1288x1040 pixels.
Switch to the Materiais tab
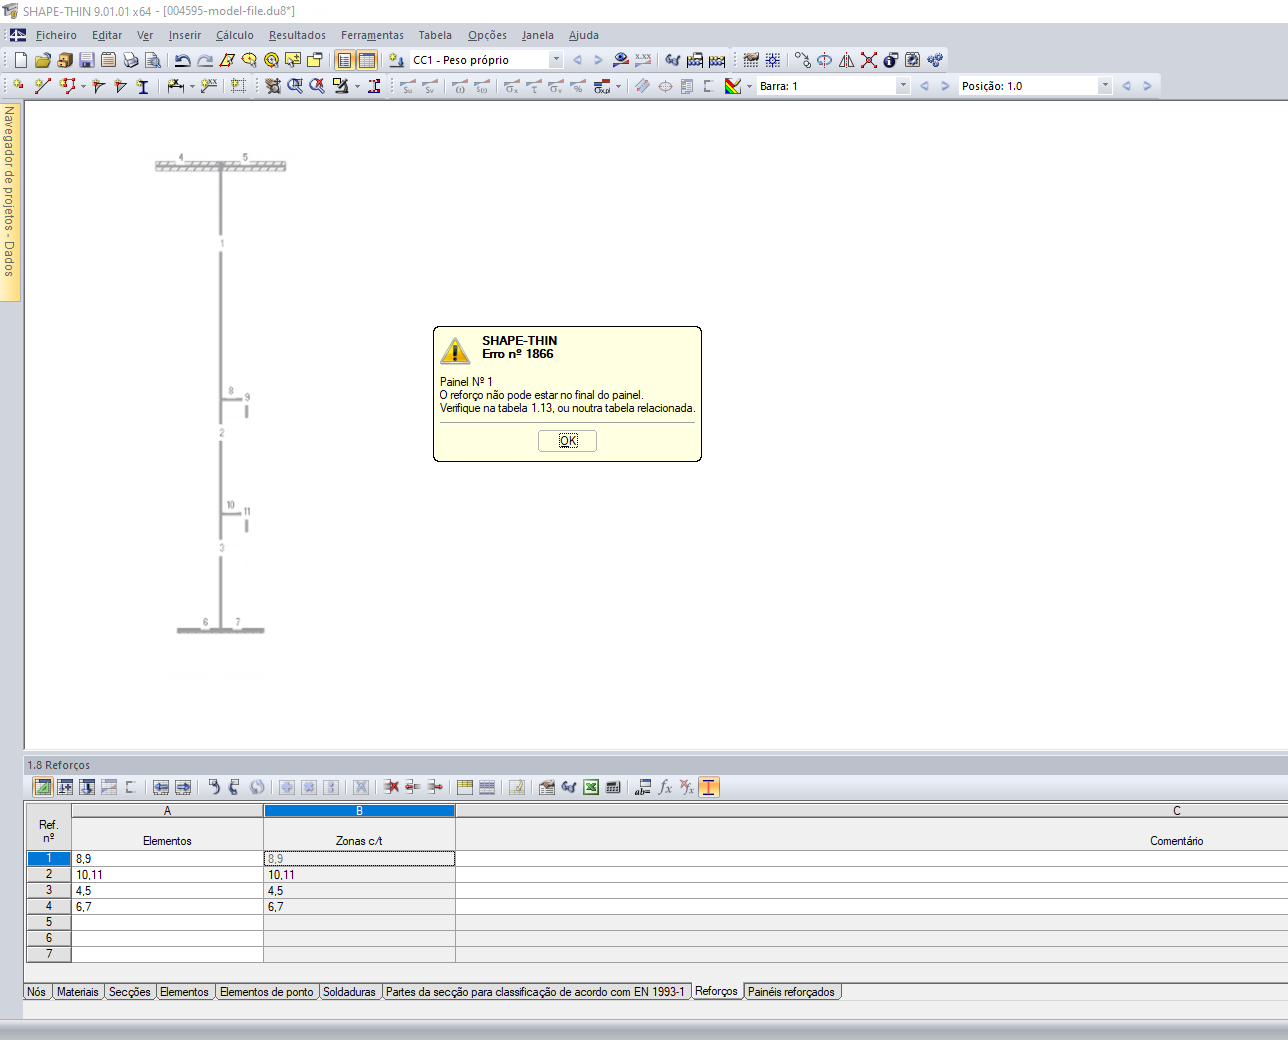tap(78, 992)
